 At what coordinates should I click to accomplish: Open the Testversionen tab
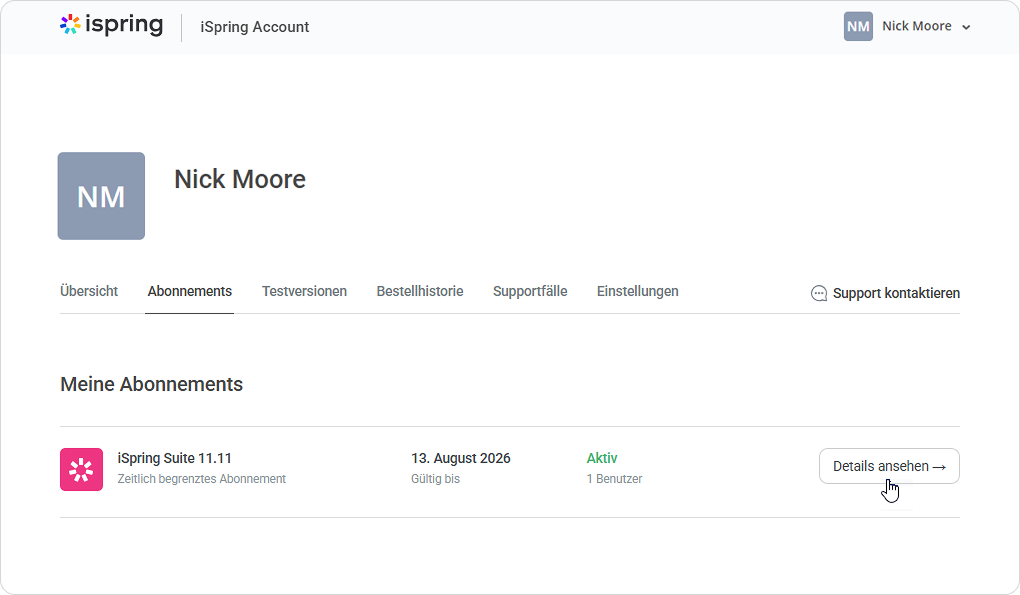(x=304, y=291)
